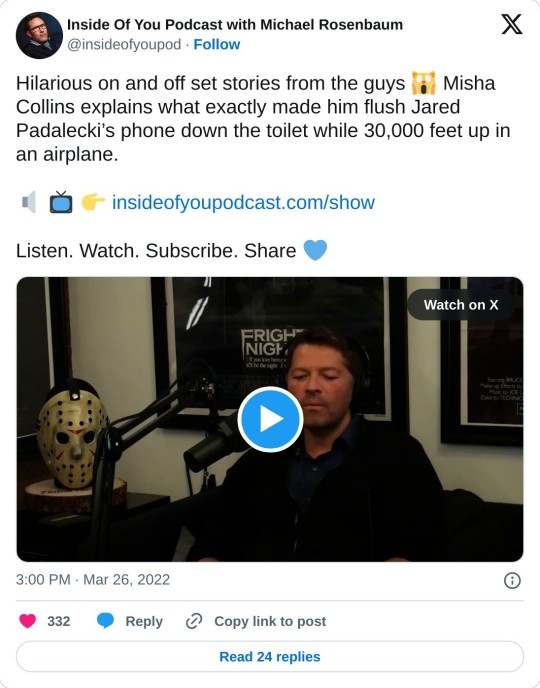This screenshot has height=688, width=540.
Task: Click the screaming cat emoji
Action: [x=423, y=83]
